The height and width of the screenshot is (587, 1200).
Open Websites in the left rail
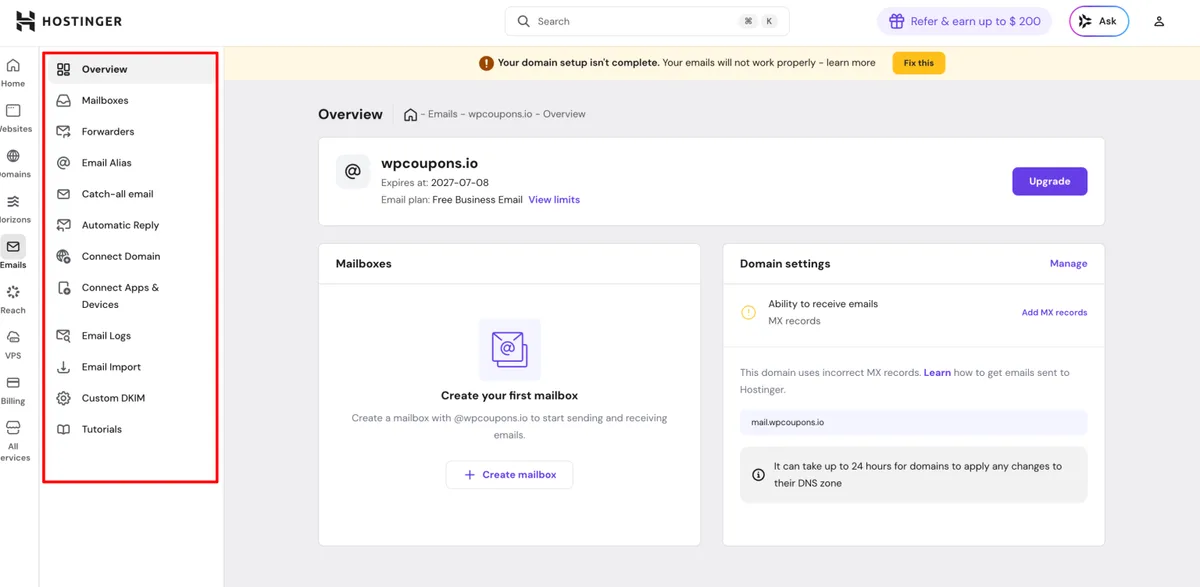tap(13, 118)
